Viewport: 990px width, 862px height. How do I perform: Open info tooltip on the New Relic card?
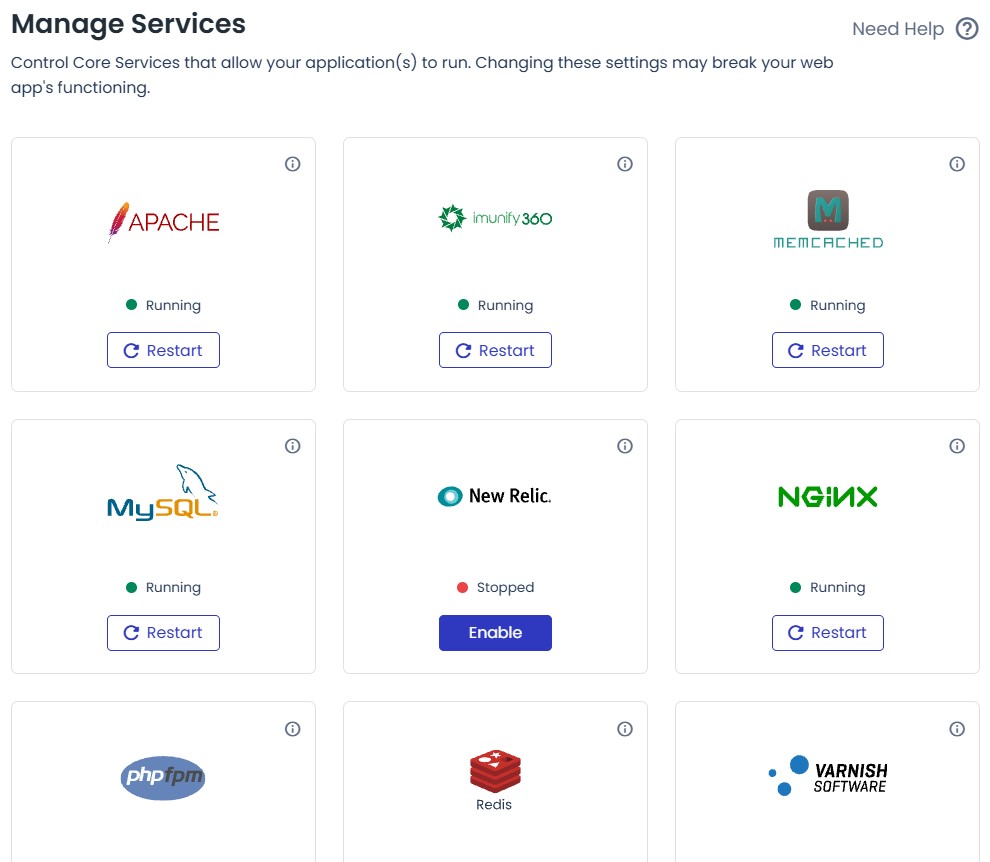pos(624,445)
